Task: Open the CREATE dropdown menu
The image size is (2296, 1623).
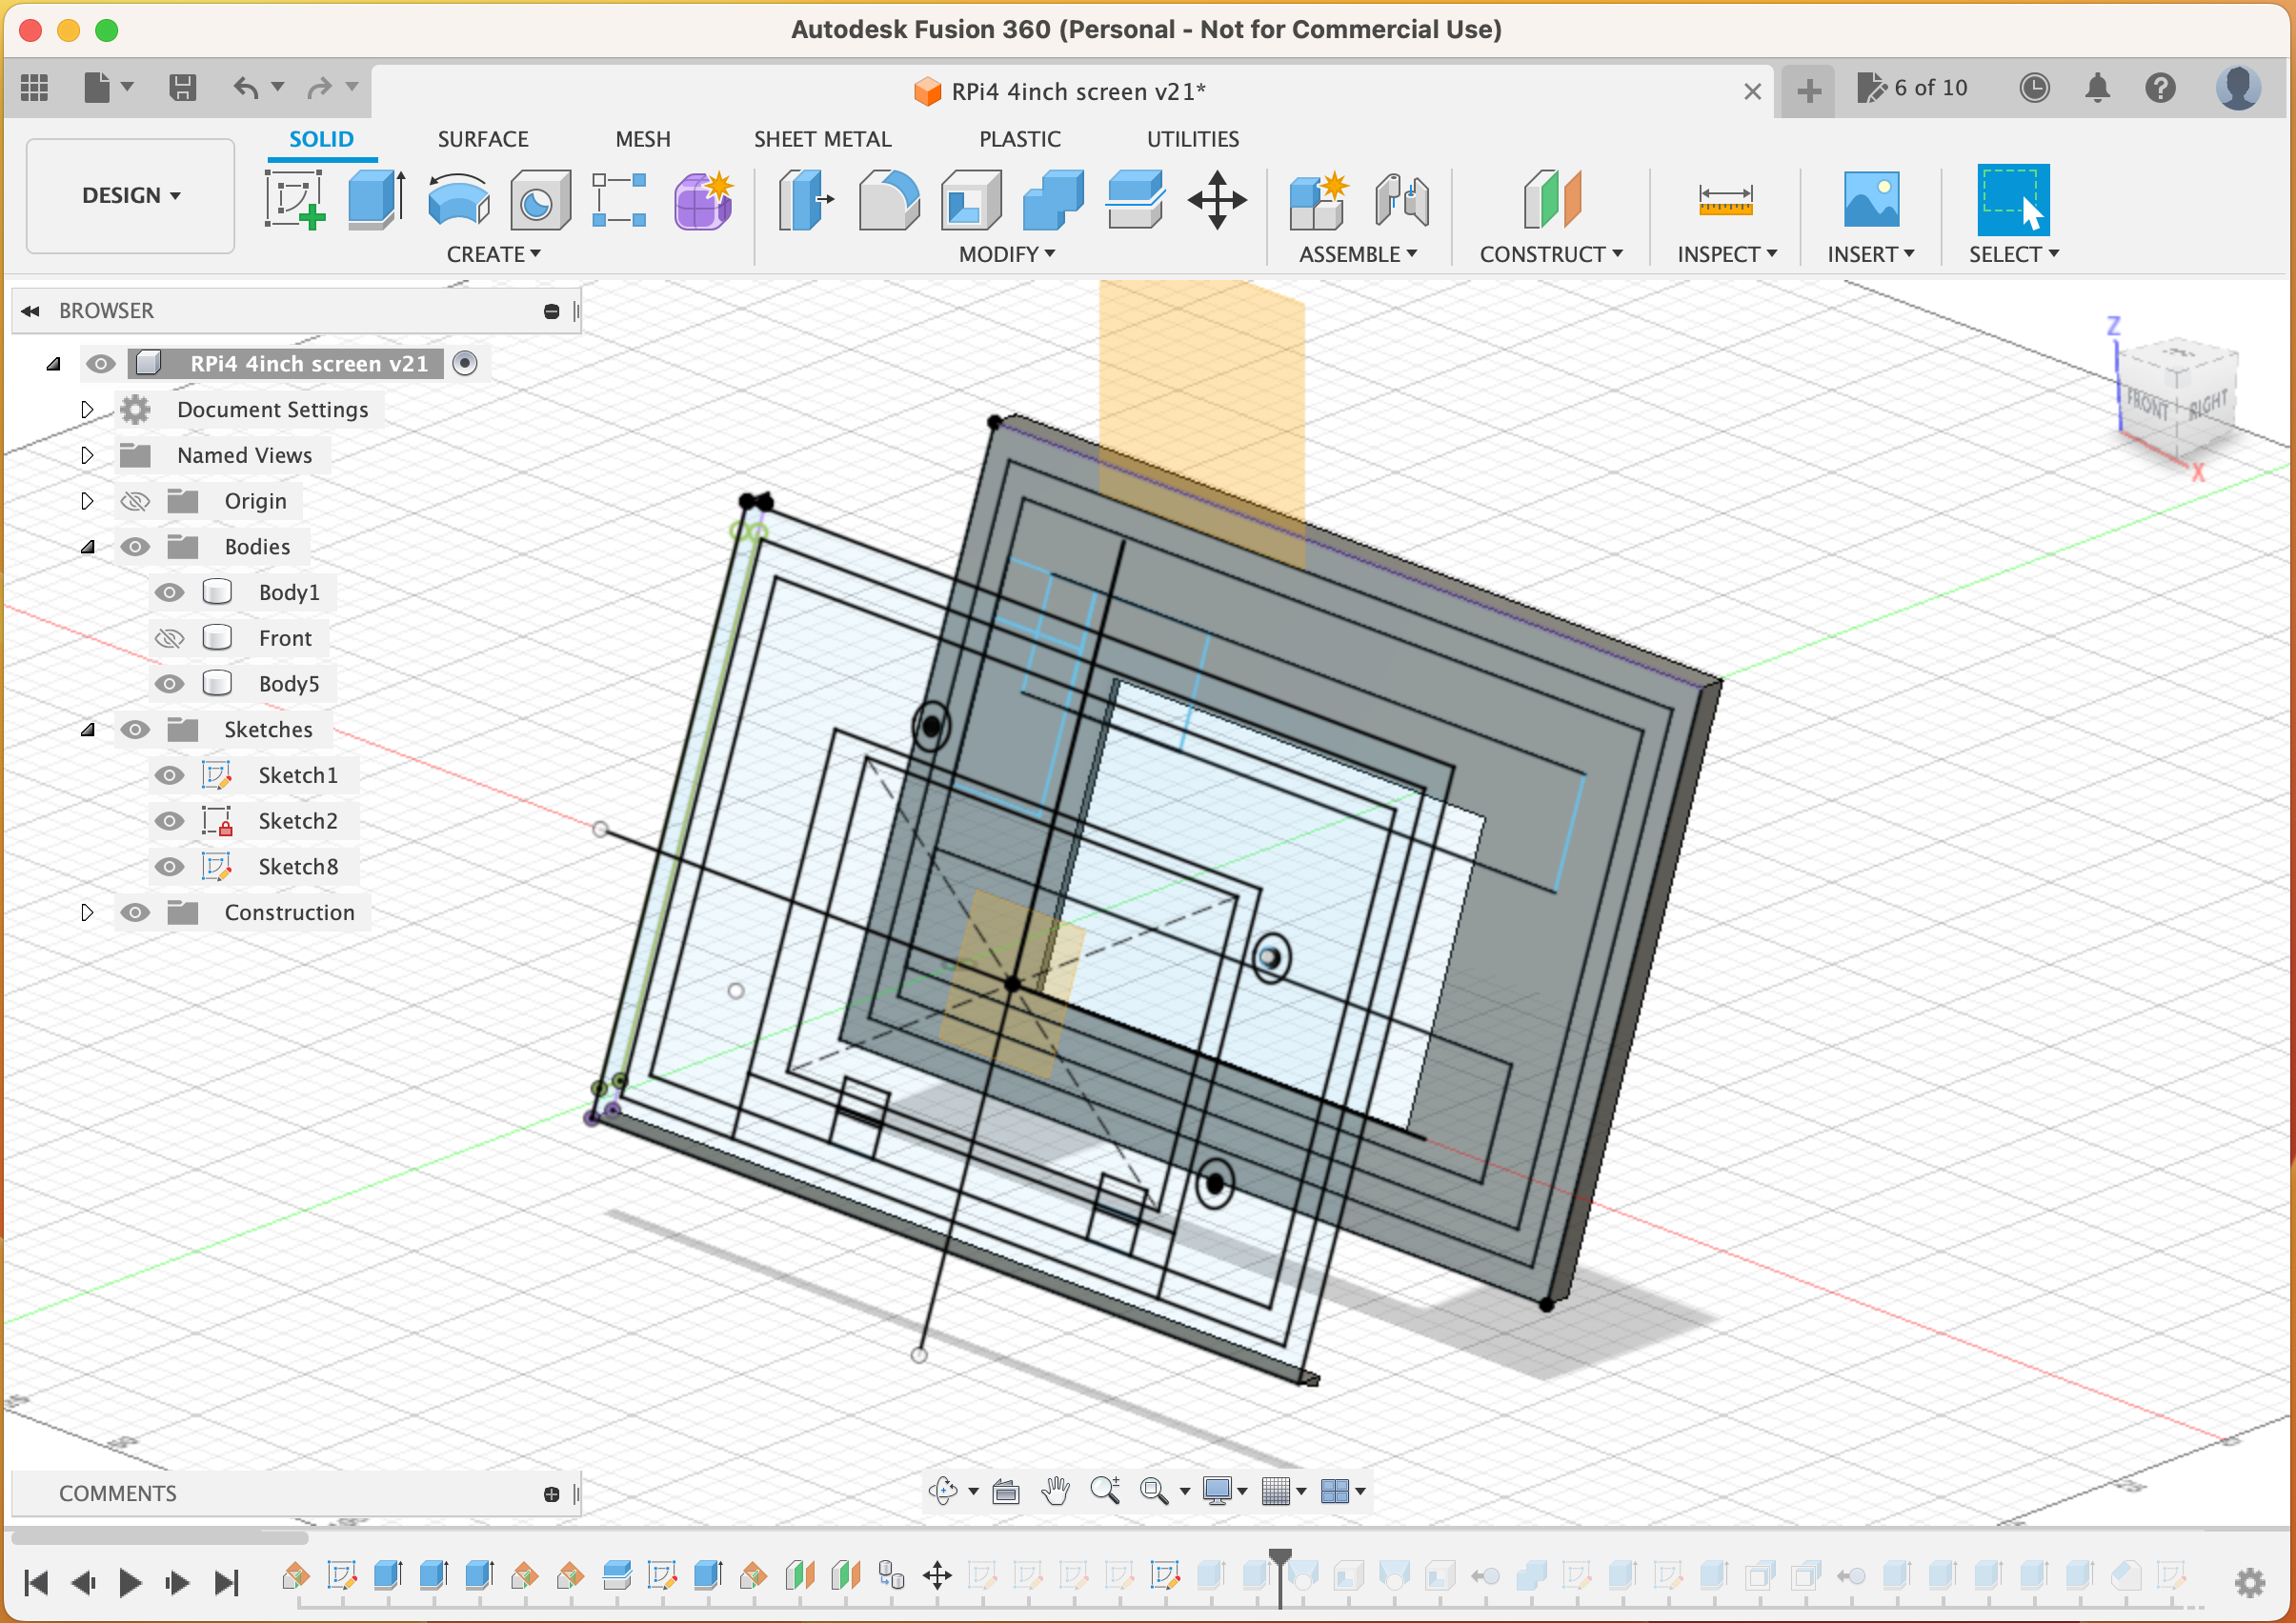Action: (493, 253)
